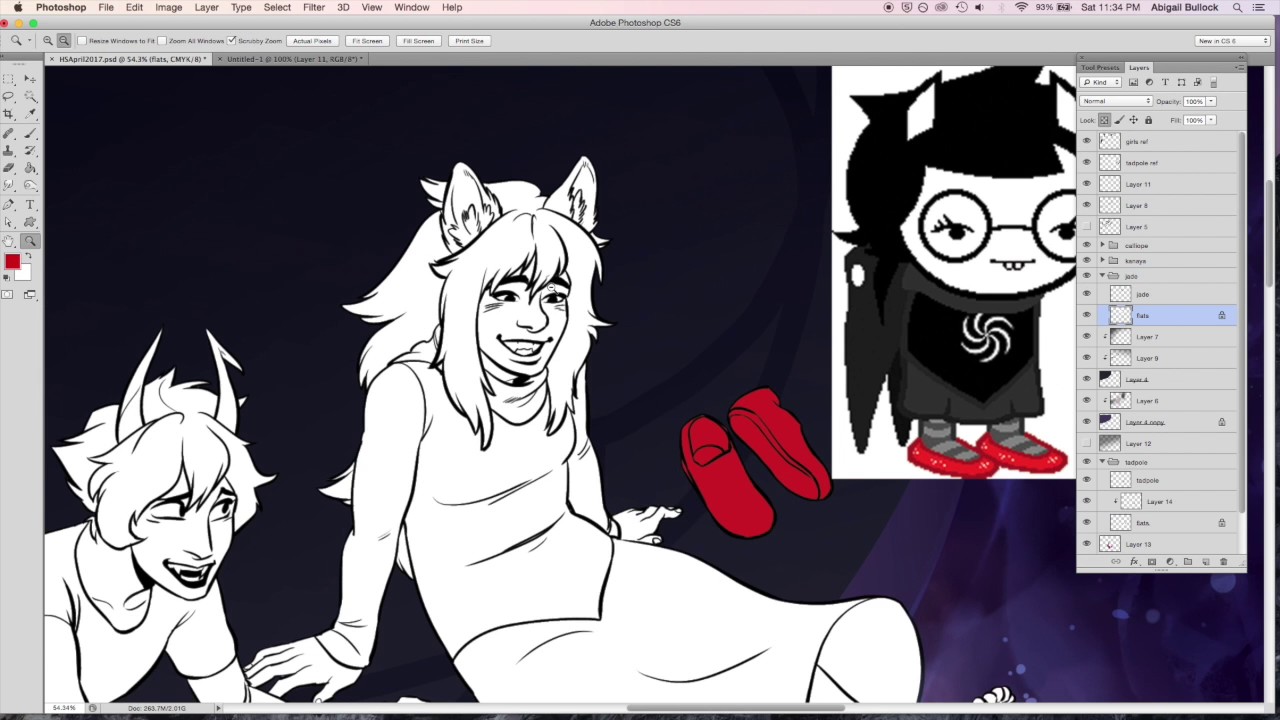Select the Type tool
Screen dimensions: 1280x720
[30, 204]
